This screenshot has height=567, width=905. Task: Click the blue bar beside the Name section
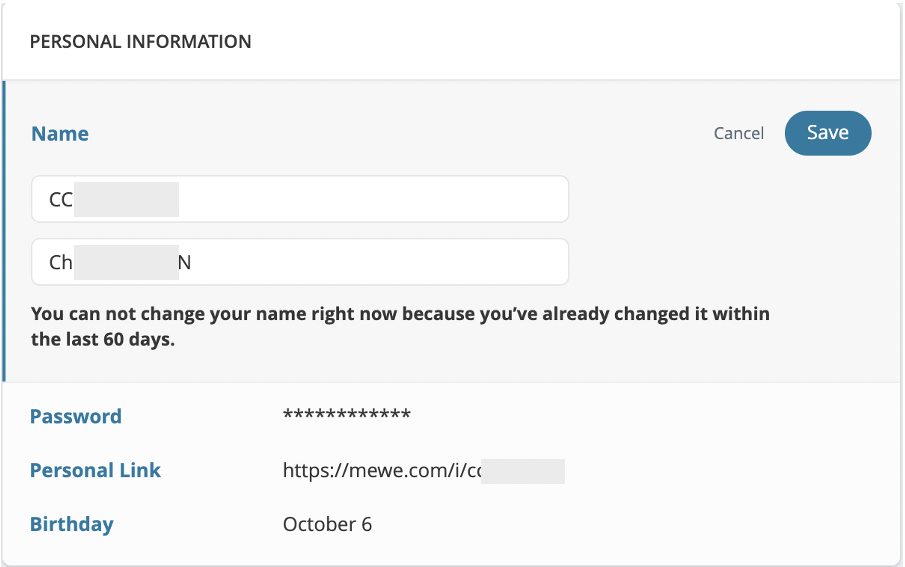click(4, 231)
